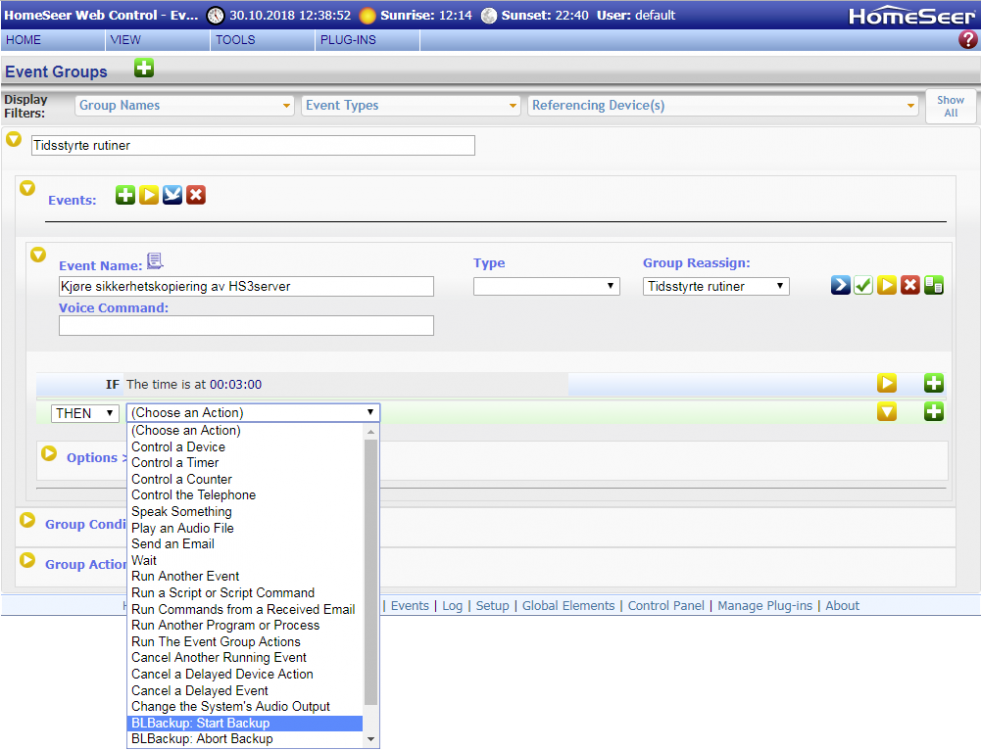Click the Show All button
This screenshot has width=981, height=750.
click(x=950, y=106)
